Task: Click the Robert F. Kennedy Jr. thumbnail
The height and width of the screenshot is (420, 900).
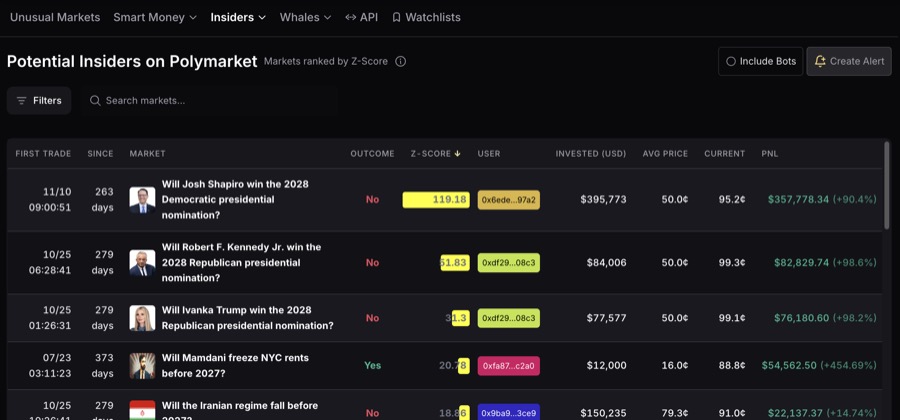Action: pos(142,263)
